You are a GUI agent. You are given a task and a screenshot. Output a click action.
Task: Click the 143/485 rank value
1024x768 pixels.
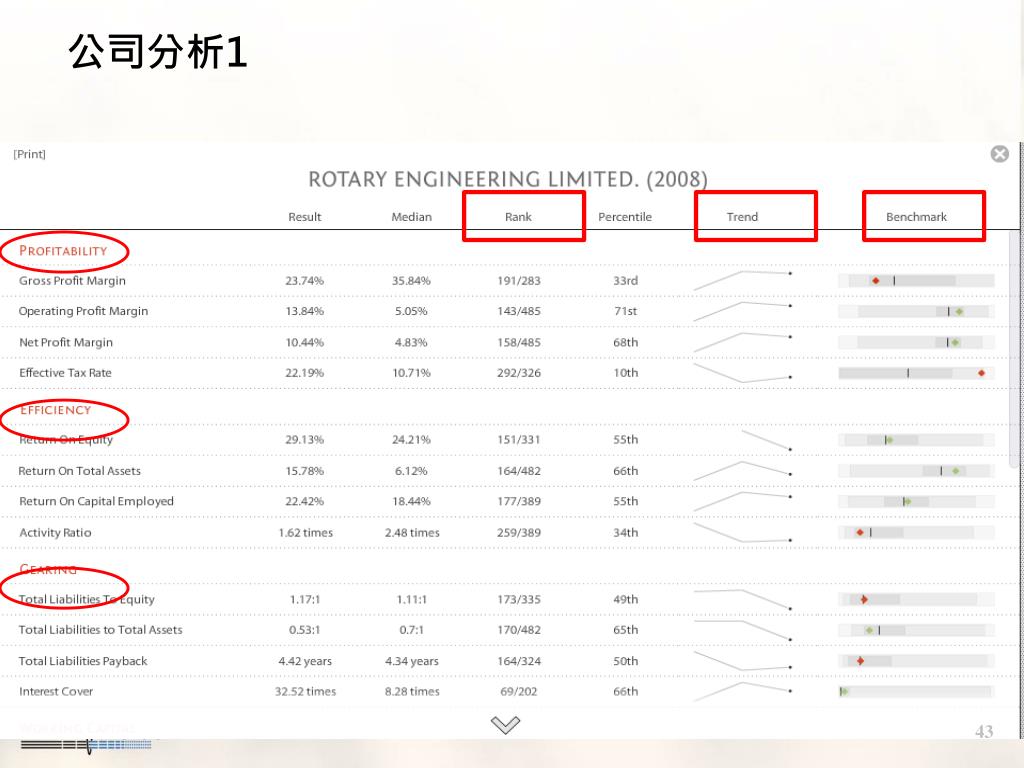(519, 312)
